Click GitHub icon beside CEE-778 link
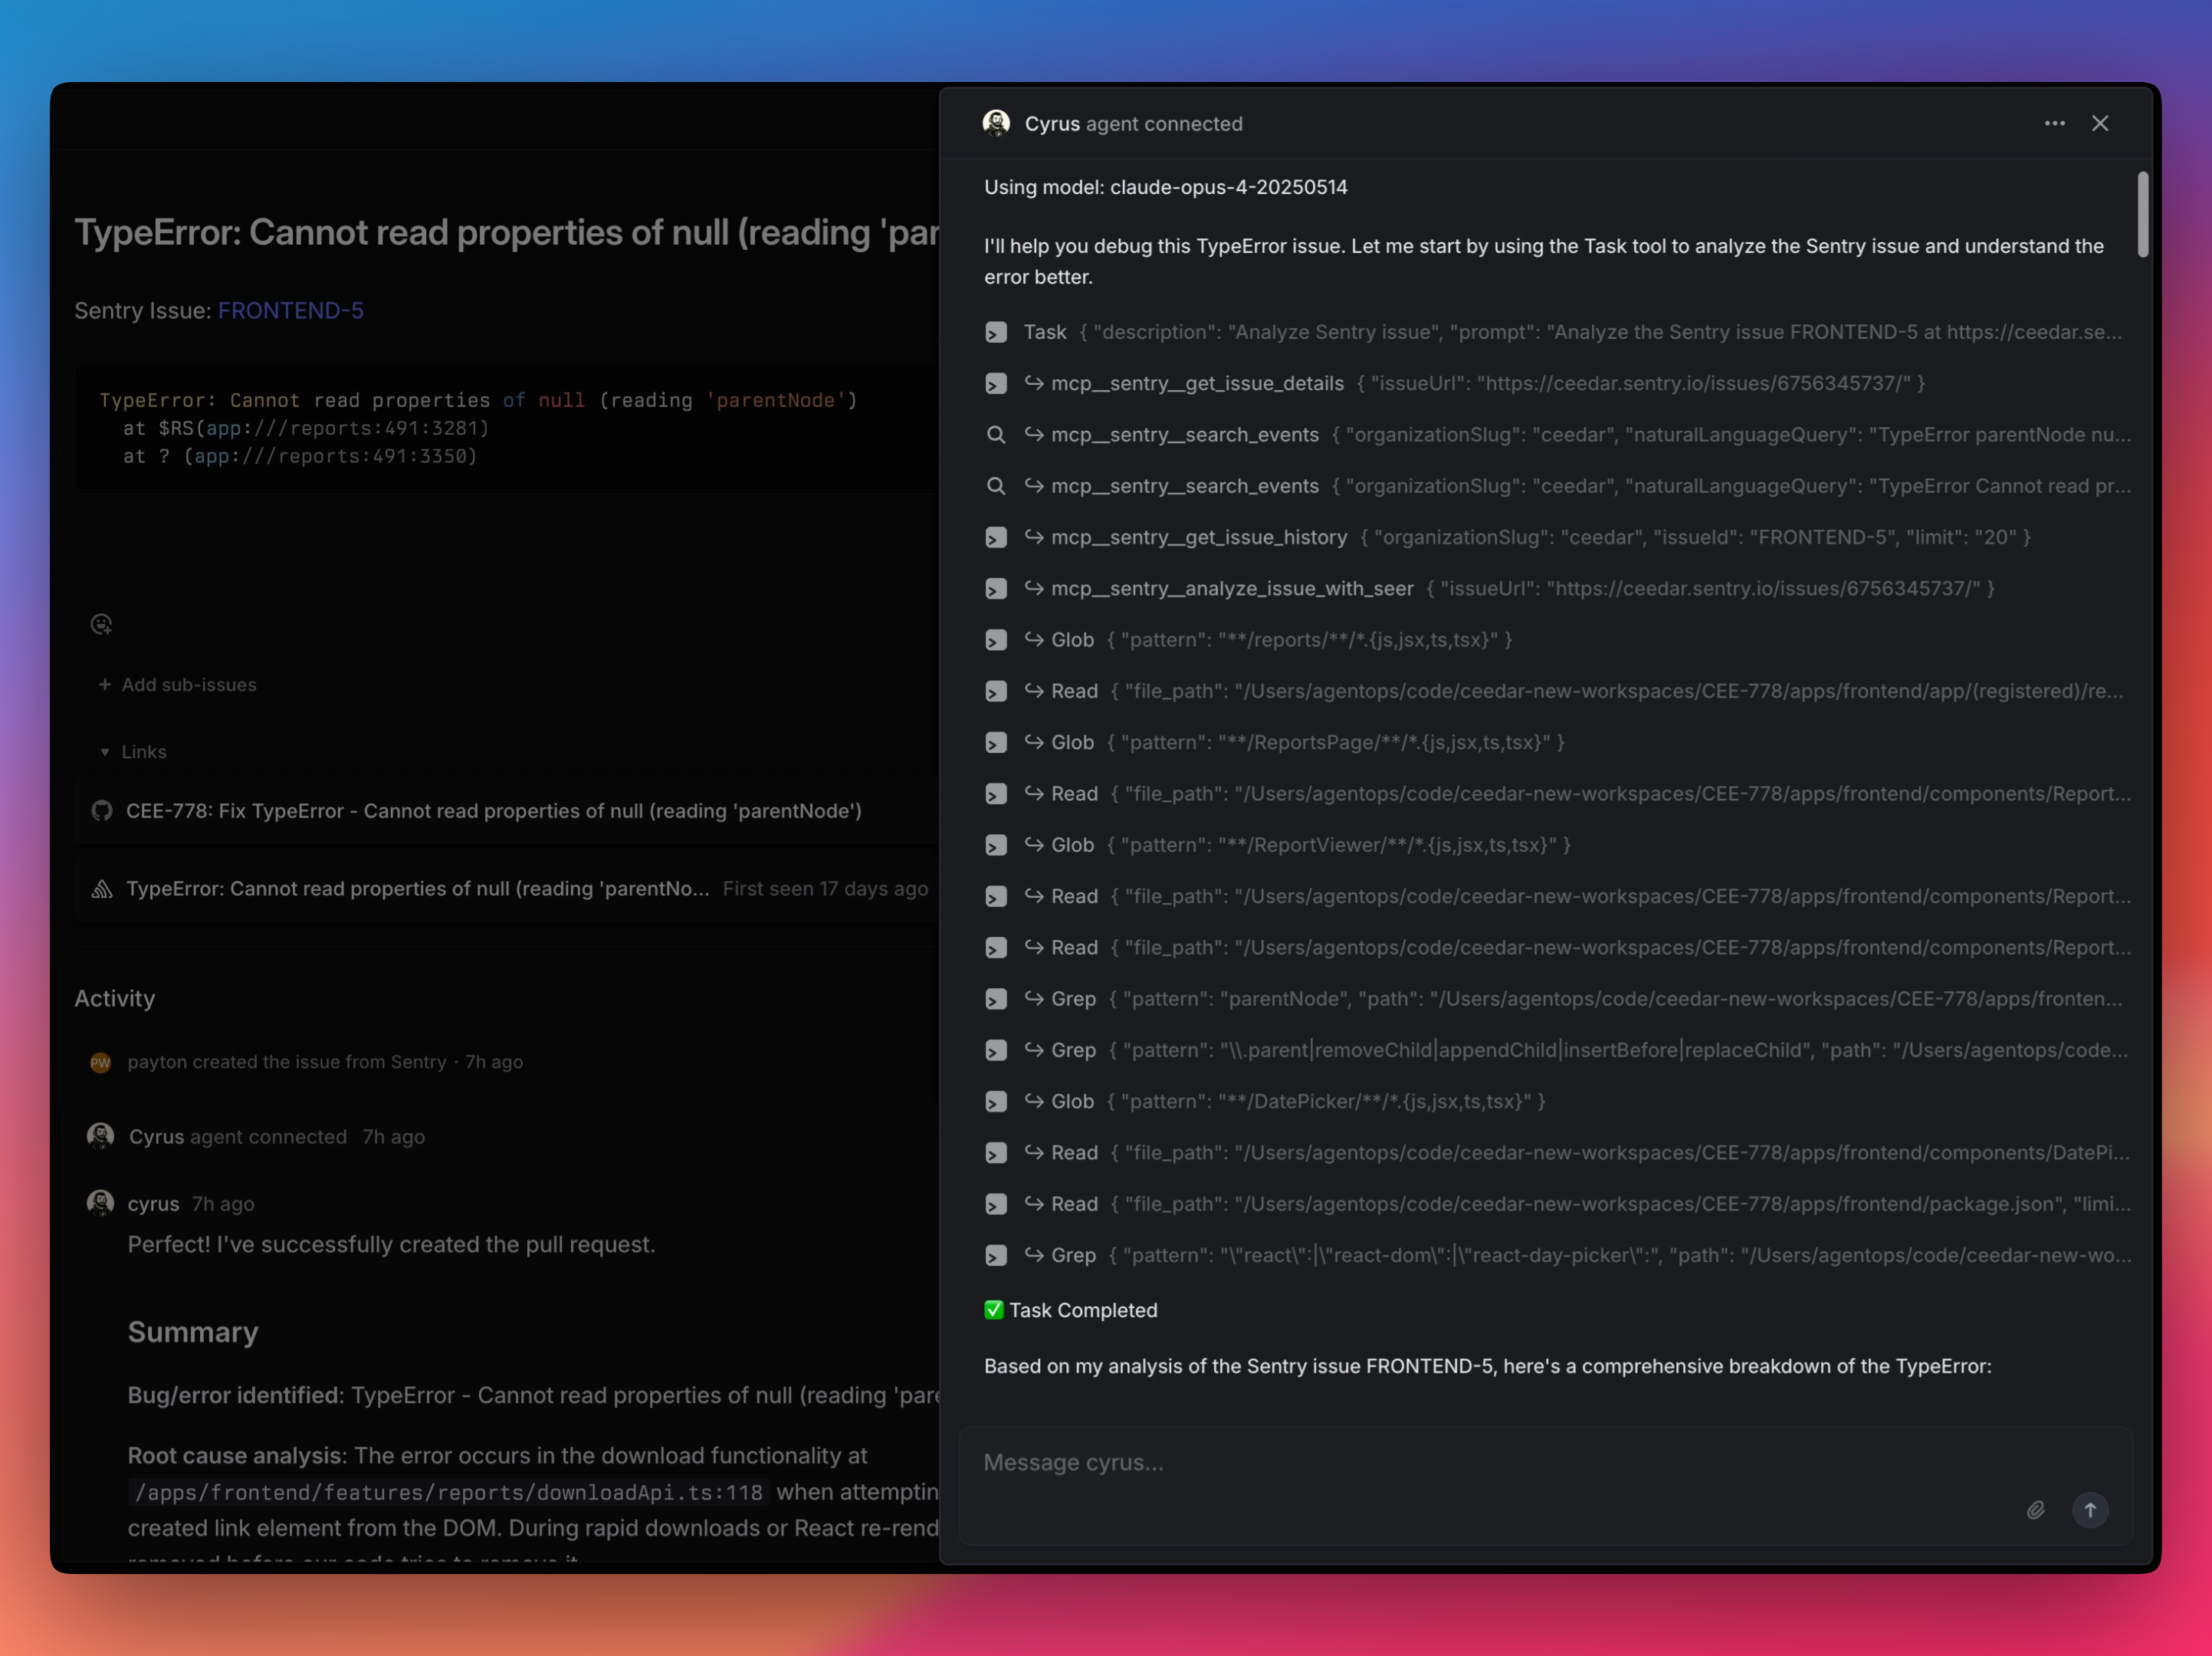 click(x=102, y=811)
